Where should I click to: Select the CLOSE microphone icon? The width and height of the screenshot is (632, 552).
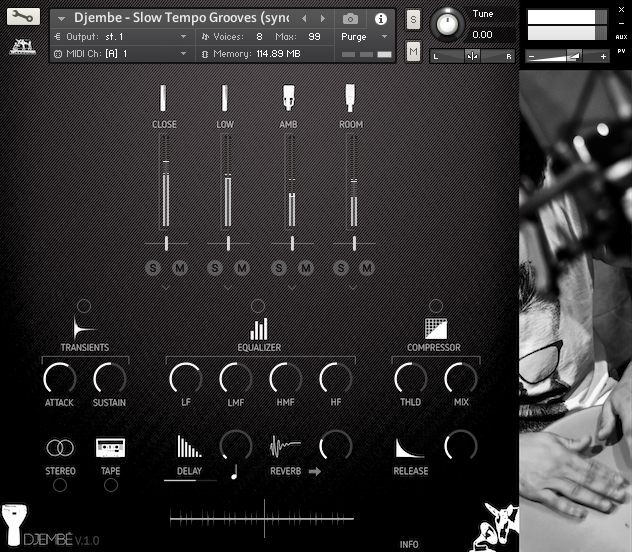click(x=163, y=98)
